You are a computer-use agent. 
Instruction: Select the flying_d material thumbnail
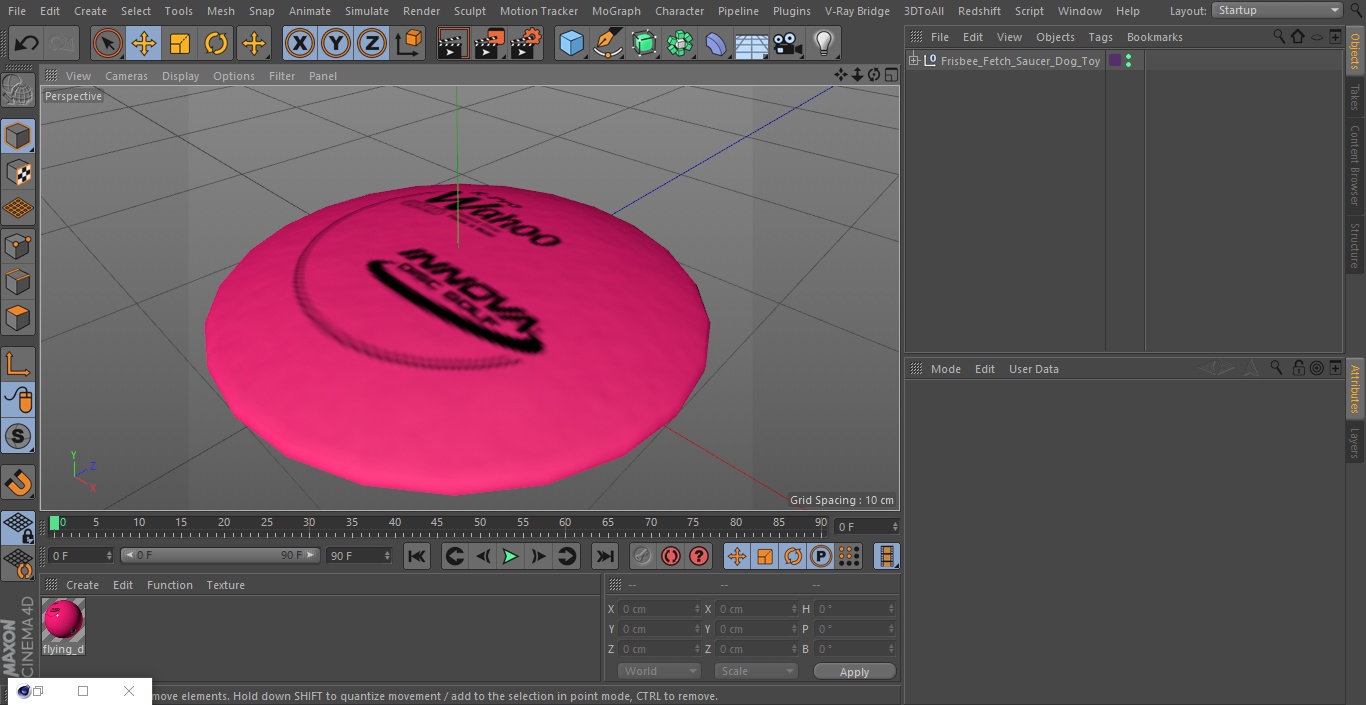pos(63,620)
